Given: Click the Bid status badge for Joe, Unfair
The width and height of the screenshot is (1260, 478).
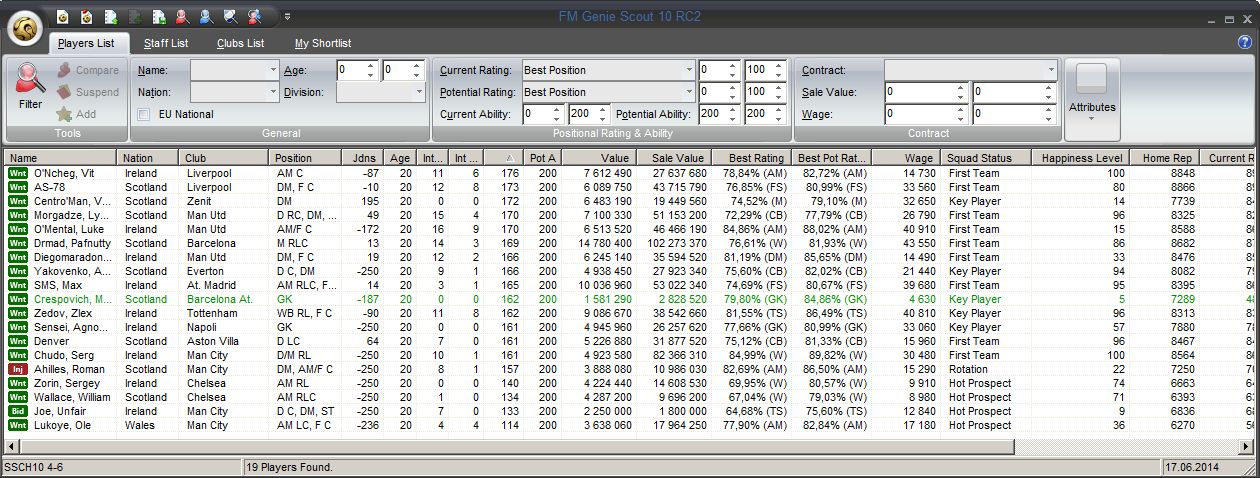Looking at the screenshot, I should click(18, 411).
